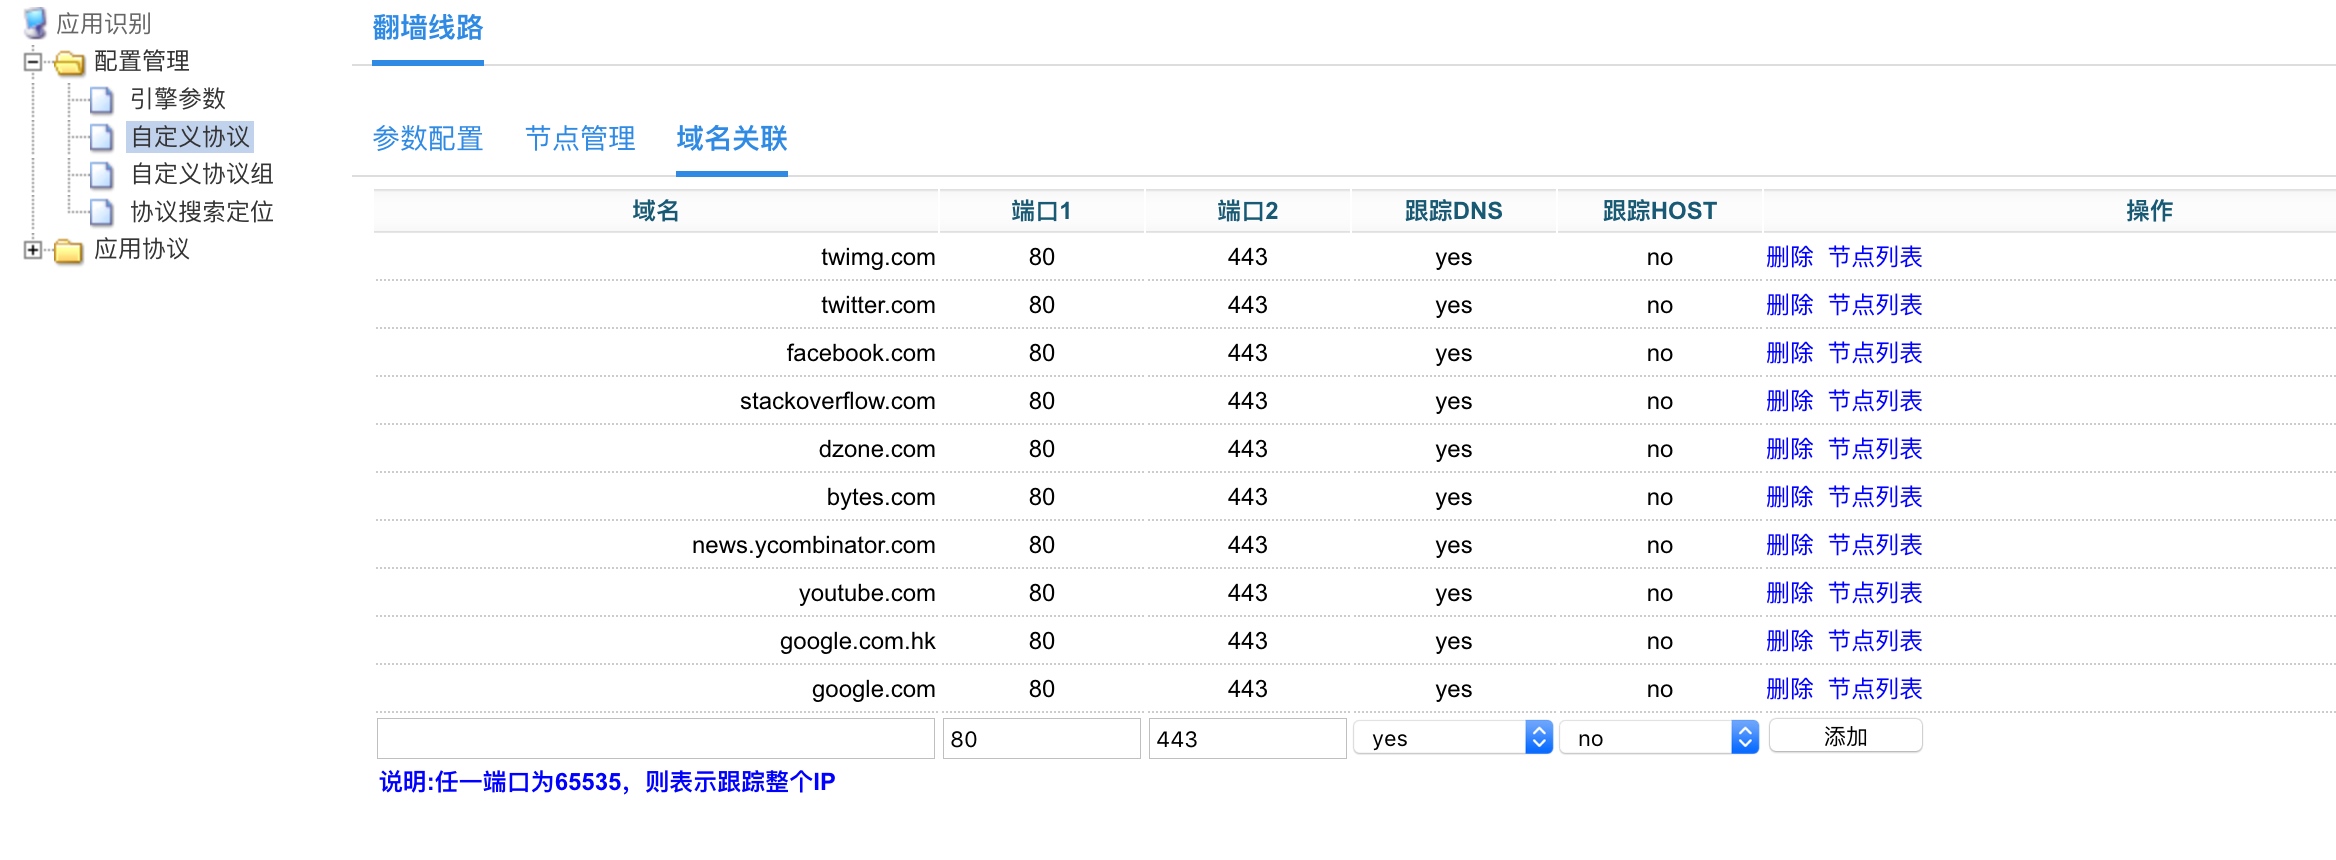
Task: Focus the new 域名 input field
Action: click(656, 738)
